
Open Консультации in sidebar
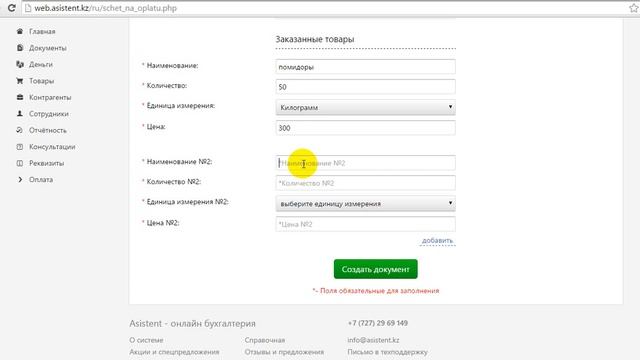[52, 147]
